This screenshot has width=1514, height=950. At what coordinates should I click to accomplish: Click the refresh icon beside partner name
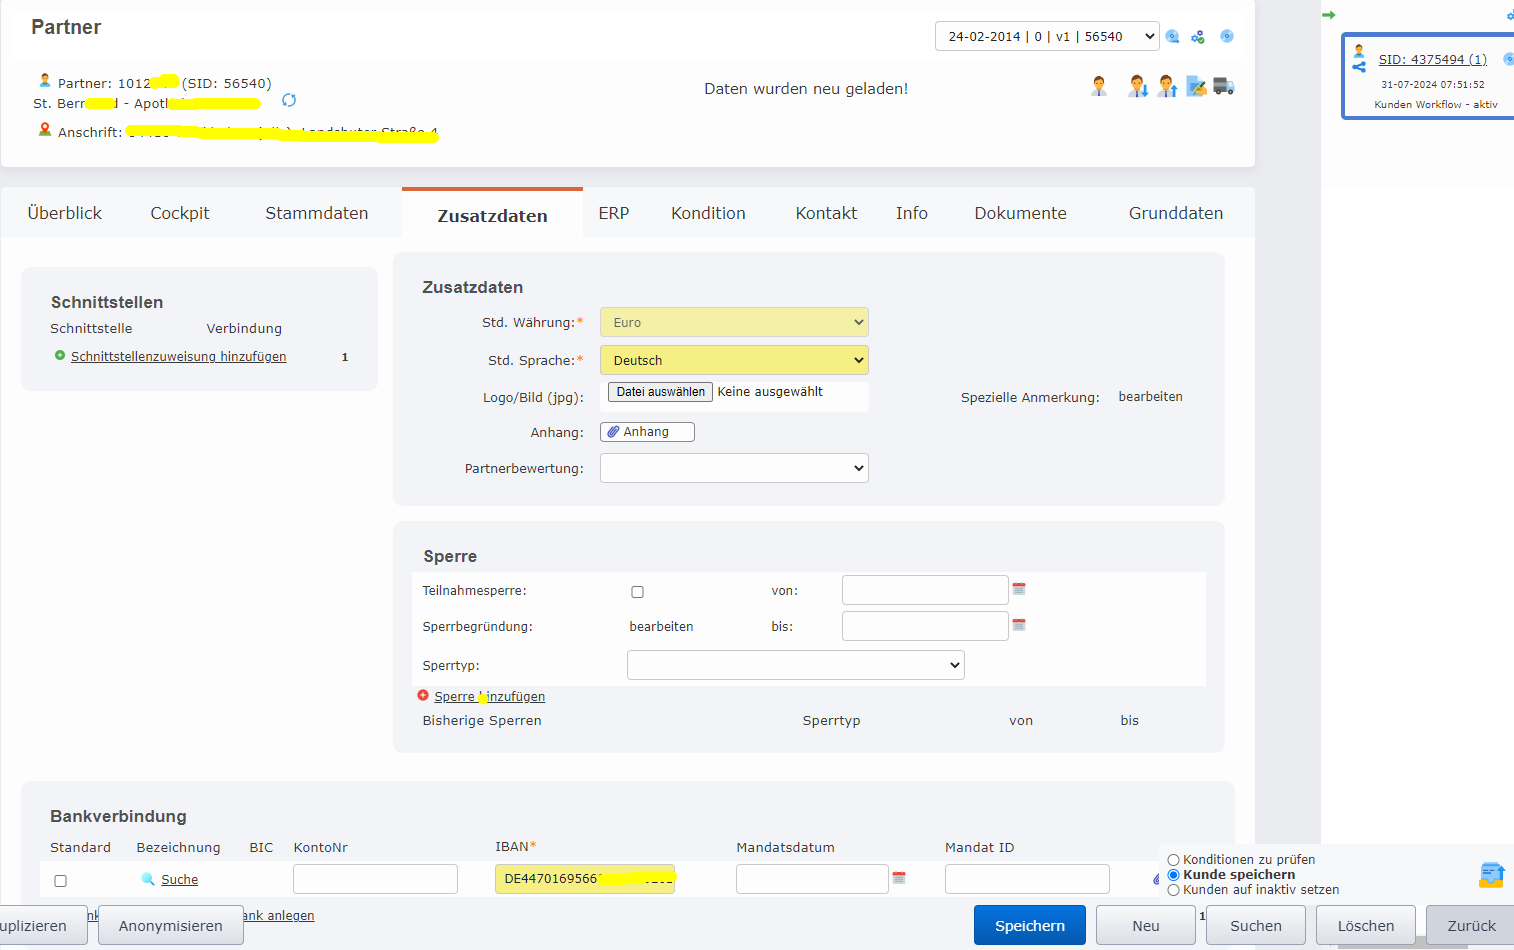tap(289, 100)
